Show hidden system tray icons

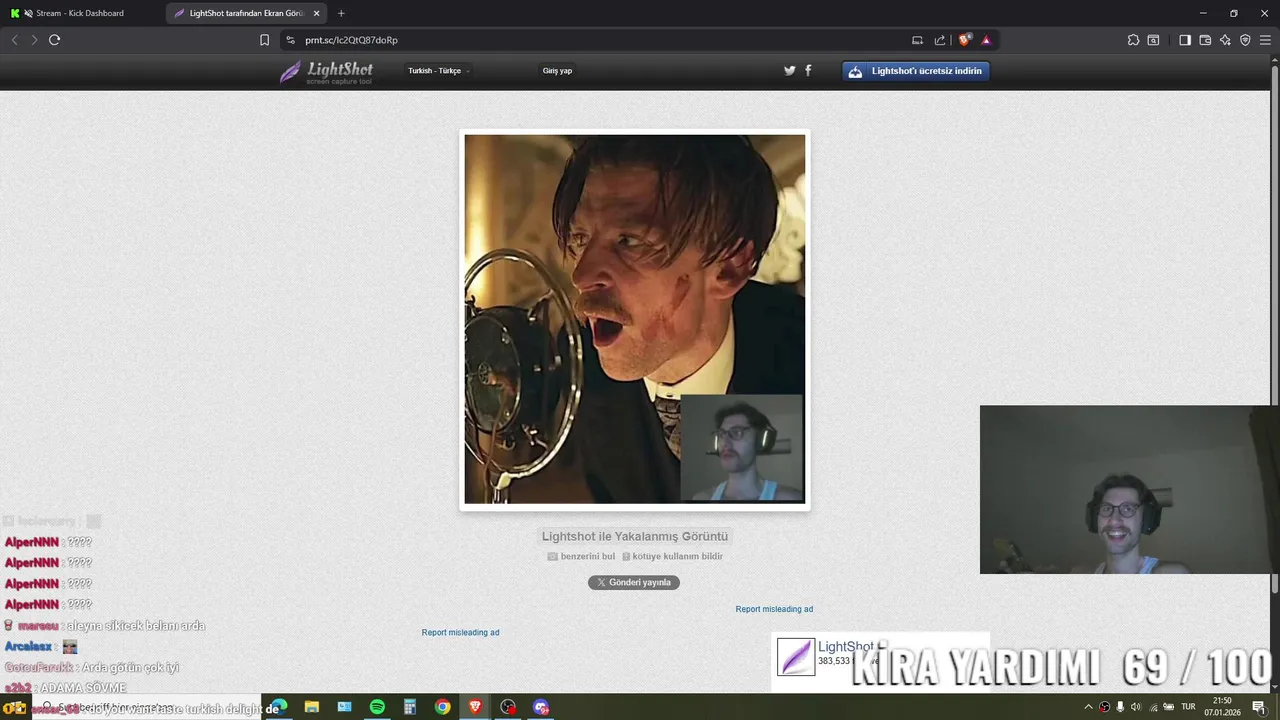(x=1088, y=707)
